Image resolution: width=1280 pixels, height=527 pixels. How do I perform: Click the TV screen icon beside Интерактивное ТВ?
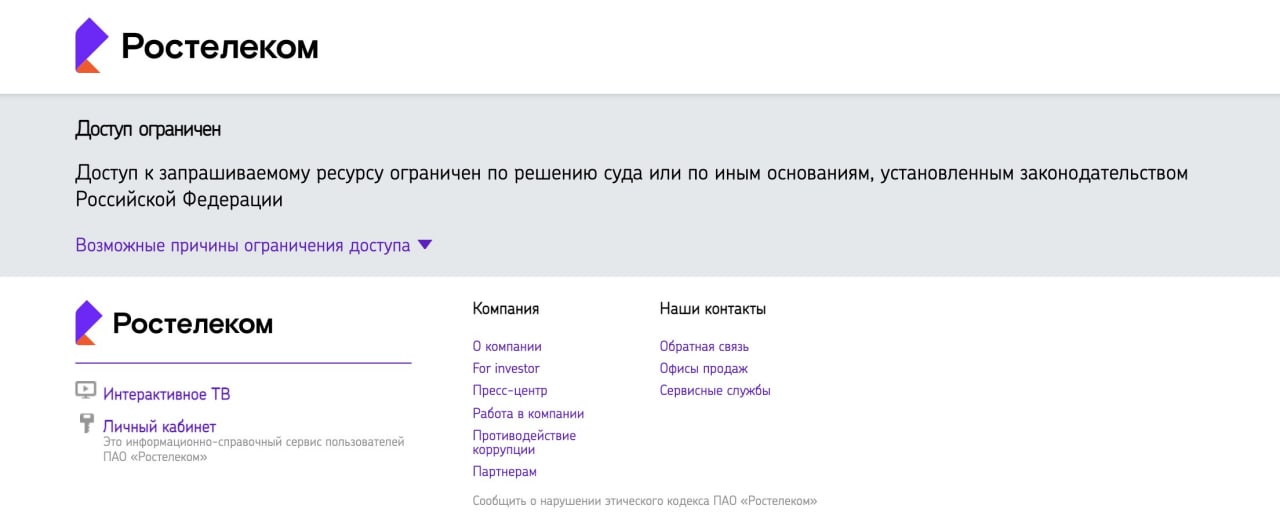pyautogui.click(x=86, y=390)
